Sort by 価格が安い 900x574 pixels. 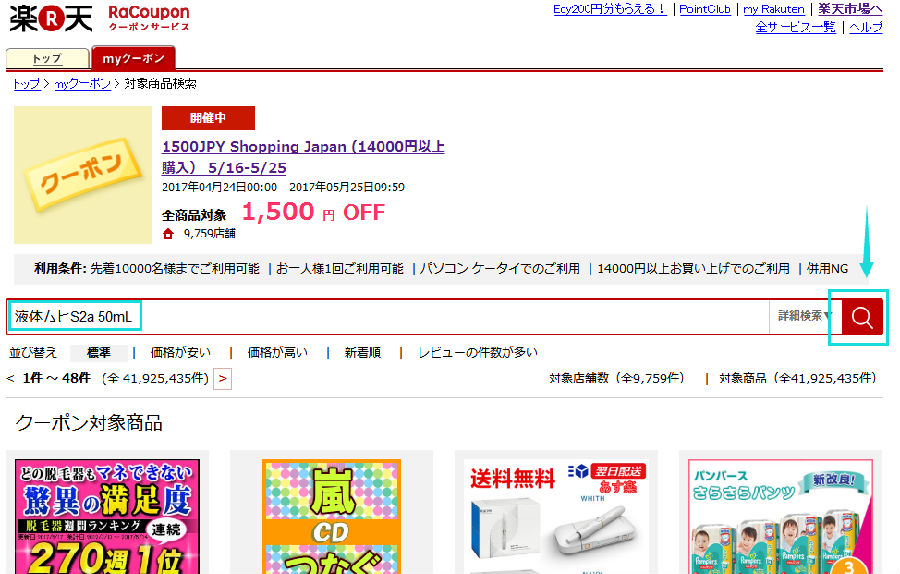(180, 352)
